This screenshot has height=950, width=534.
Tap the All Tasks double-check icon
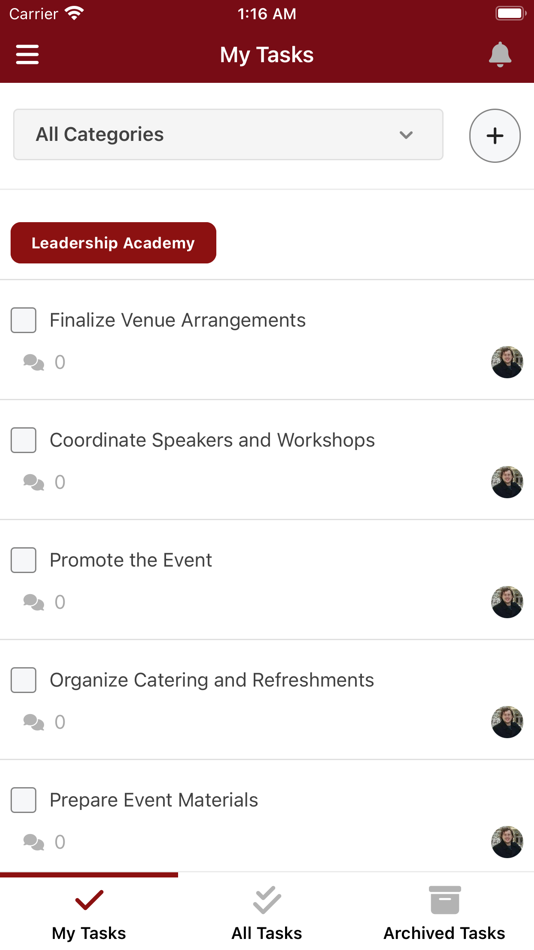(x=267, y=900)
